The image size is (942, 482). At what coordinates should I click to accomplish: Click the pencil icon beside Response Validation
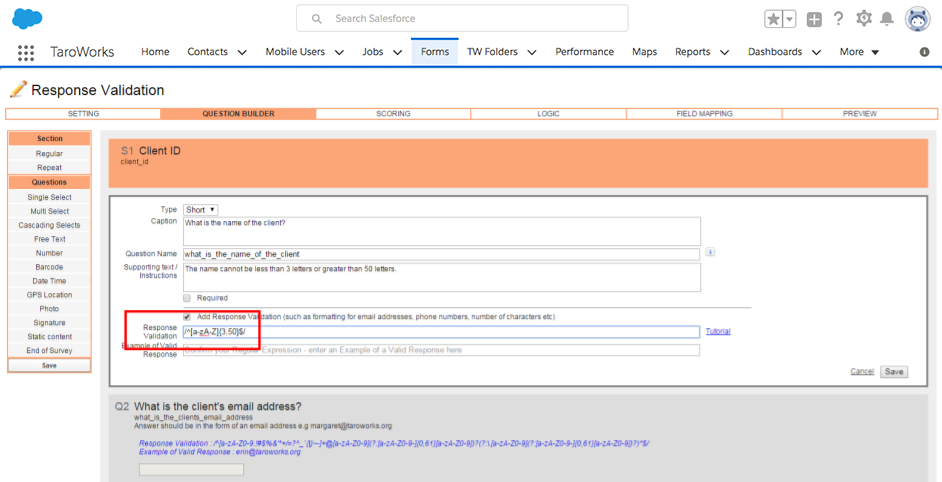tap(18, 90)
